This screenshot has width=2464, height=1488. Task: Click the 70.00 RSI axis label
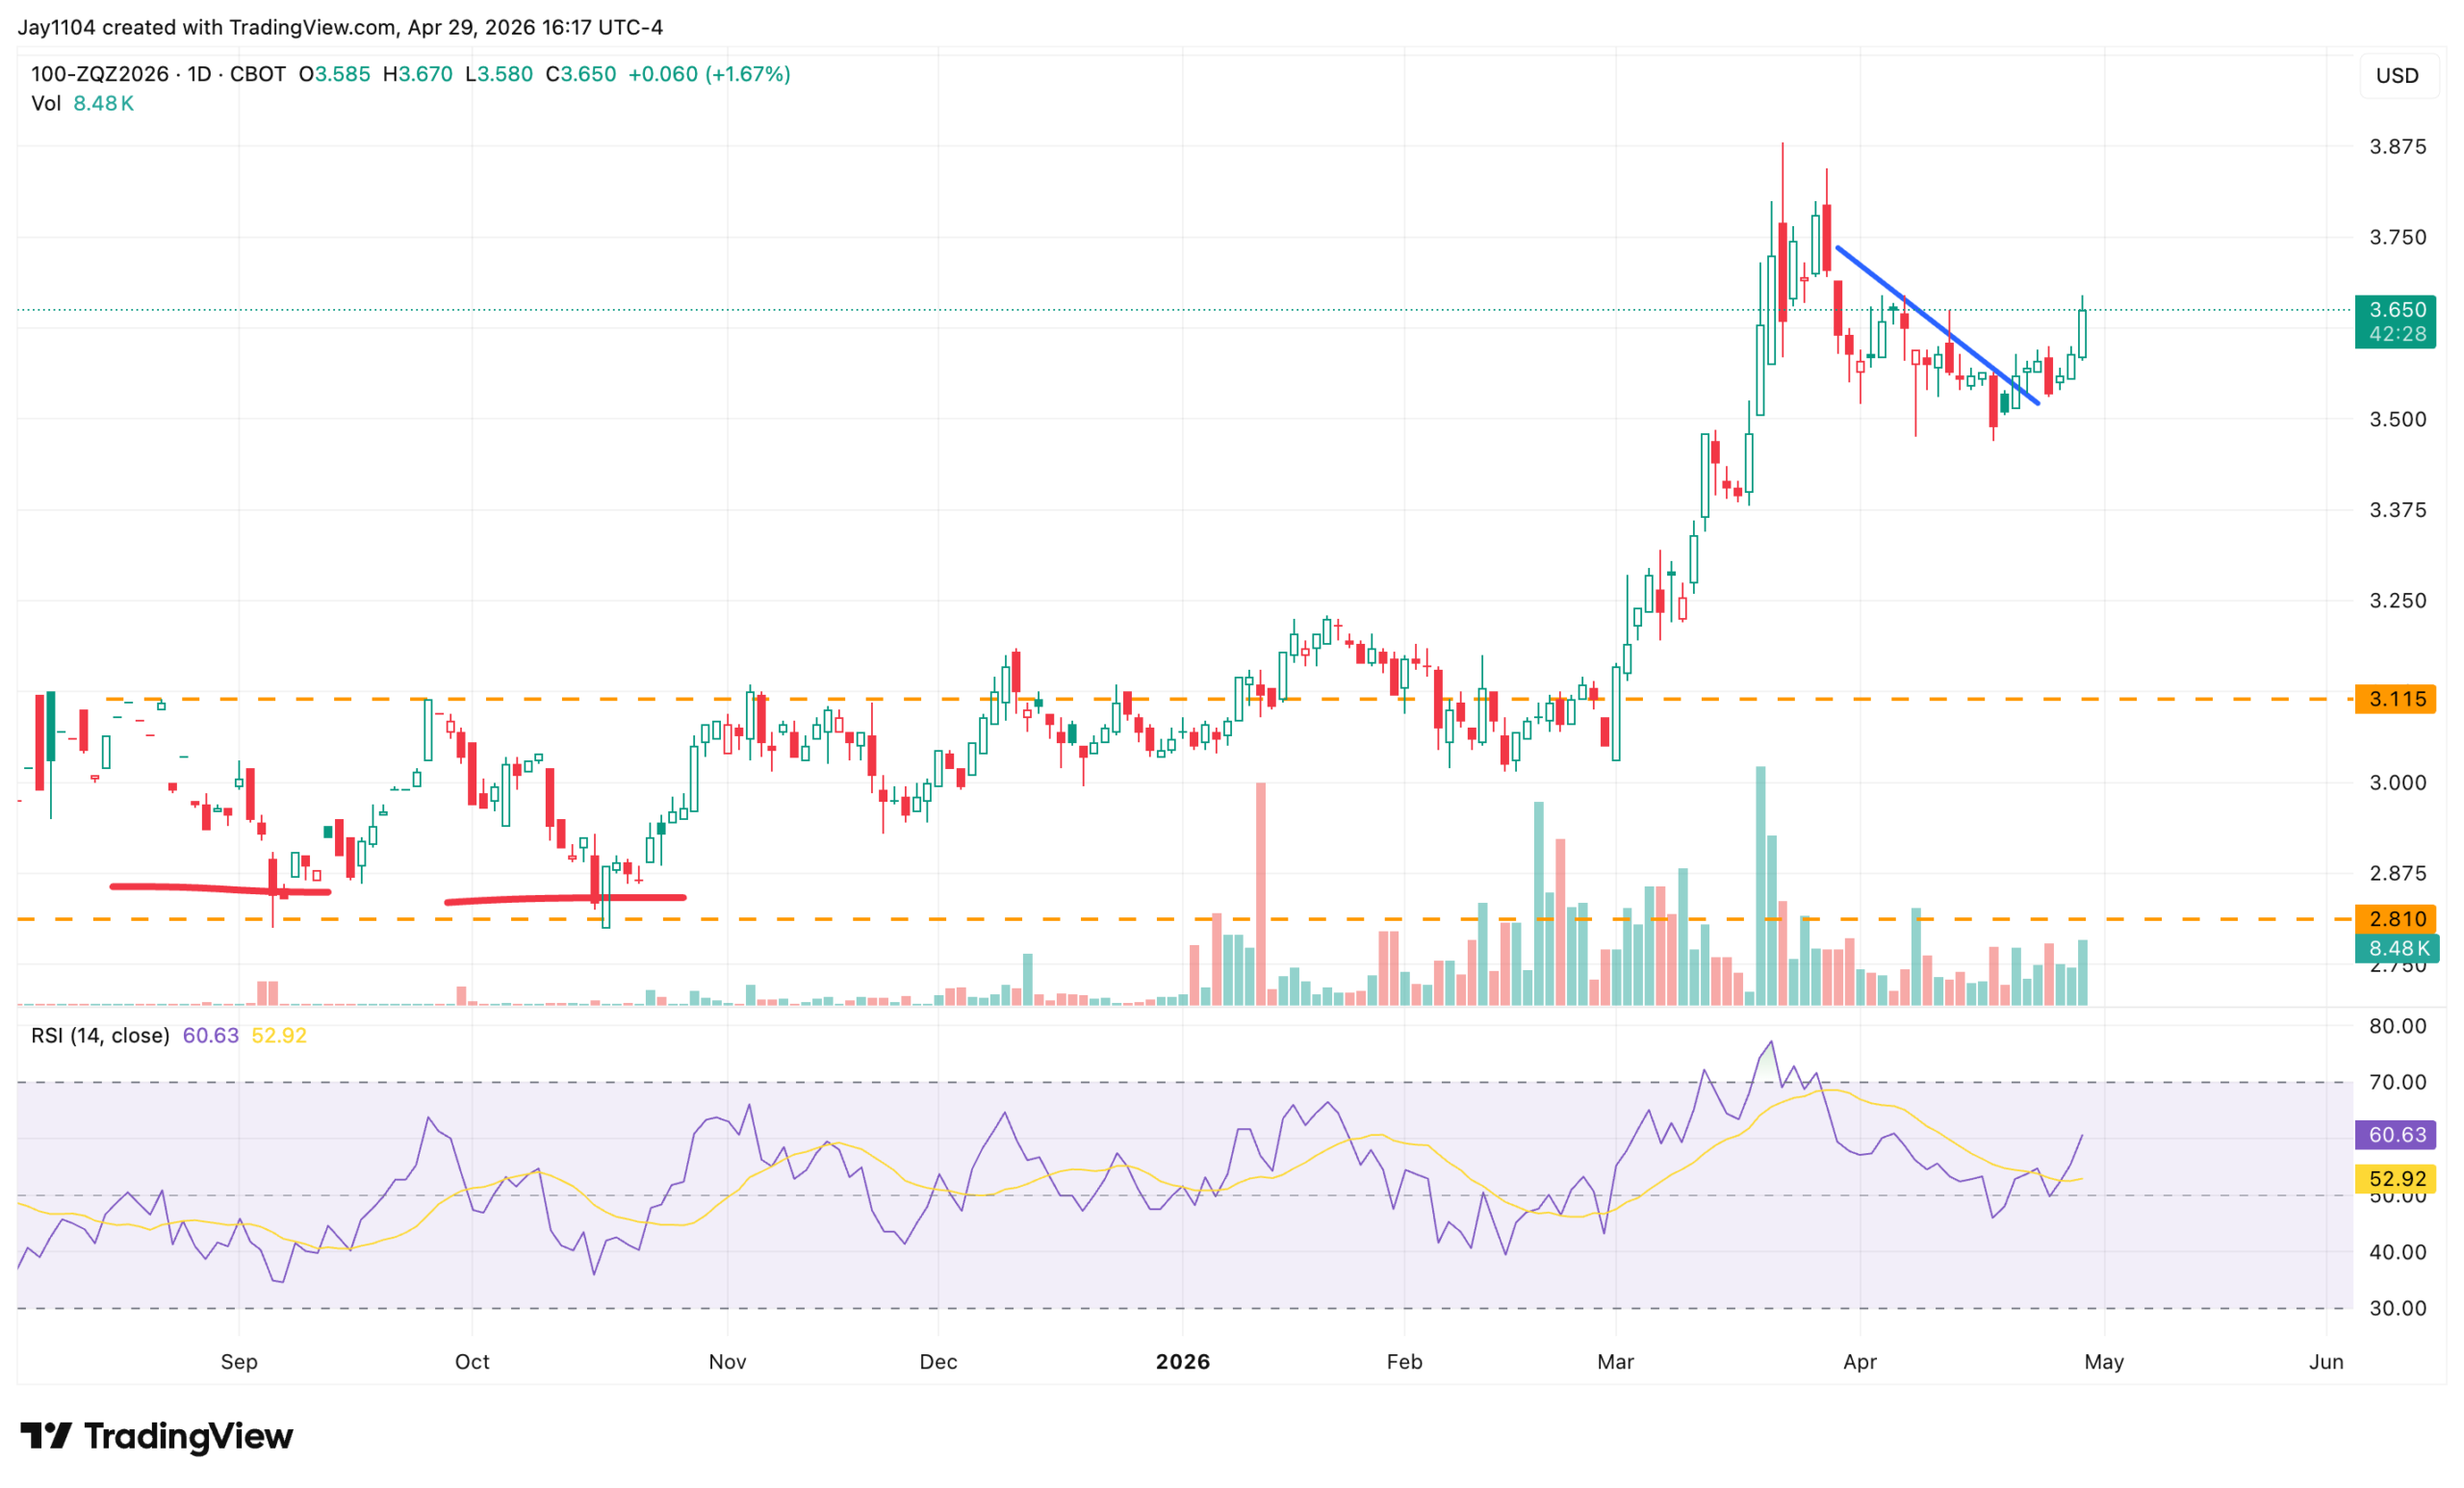click(2396, 1082)
